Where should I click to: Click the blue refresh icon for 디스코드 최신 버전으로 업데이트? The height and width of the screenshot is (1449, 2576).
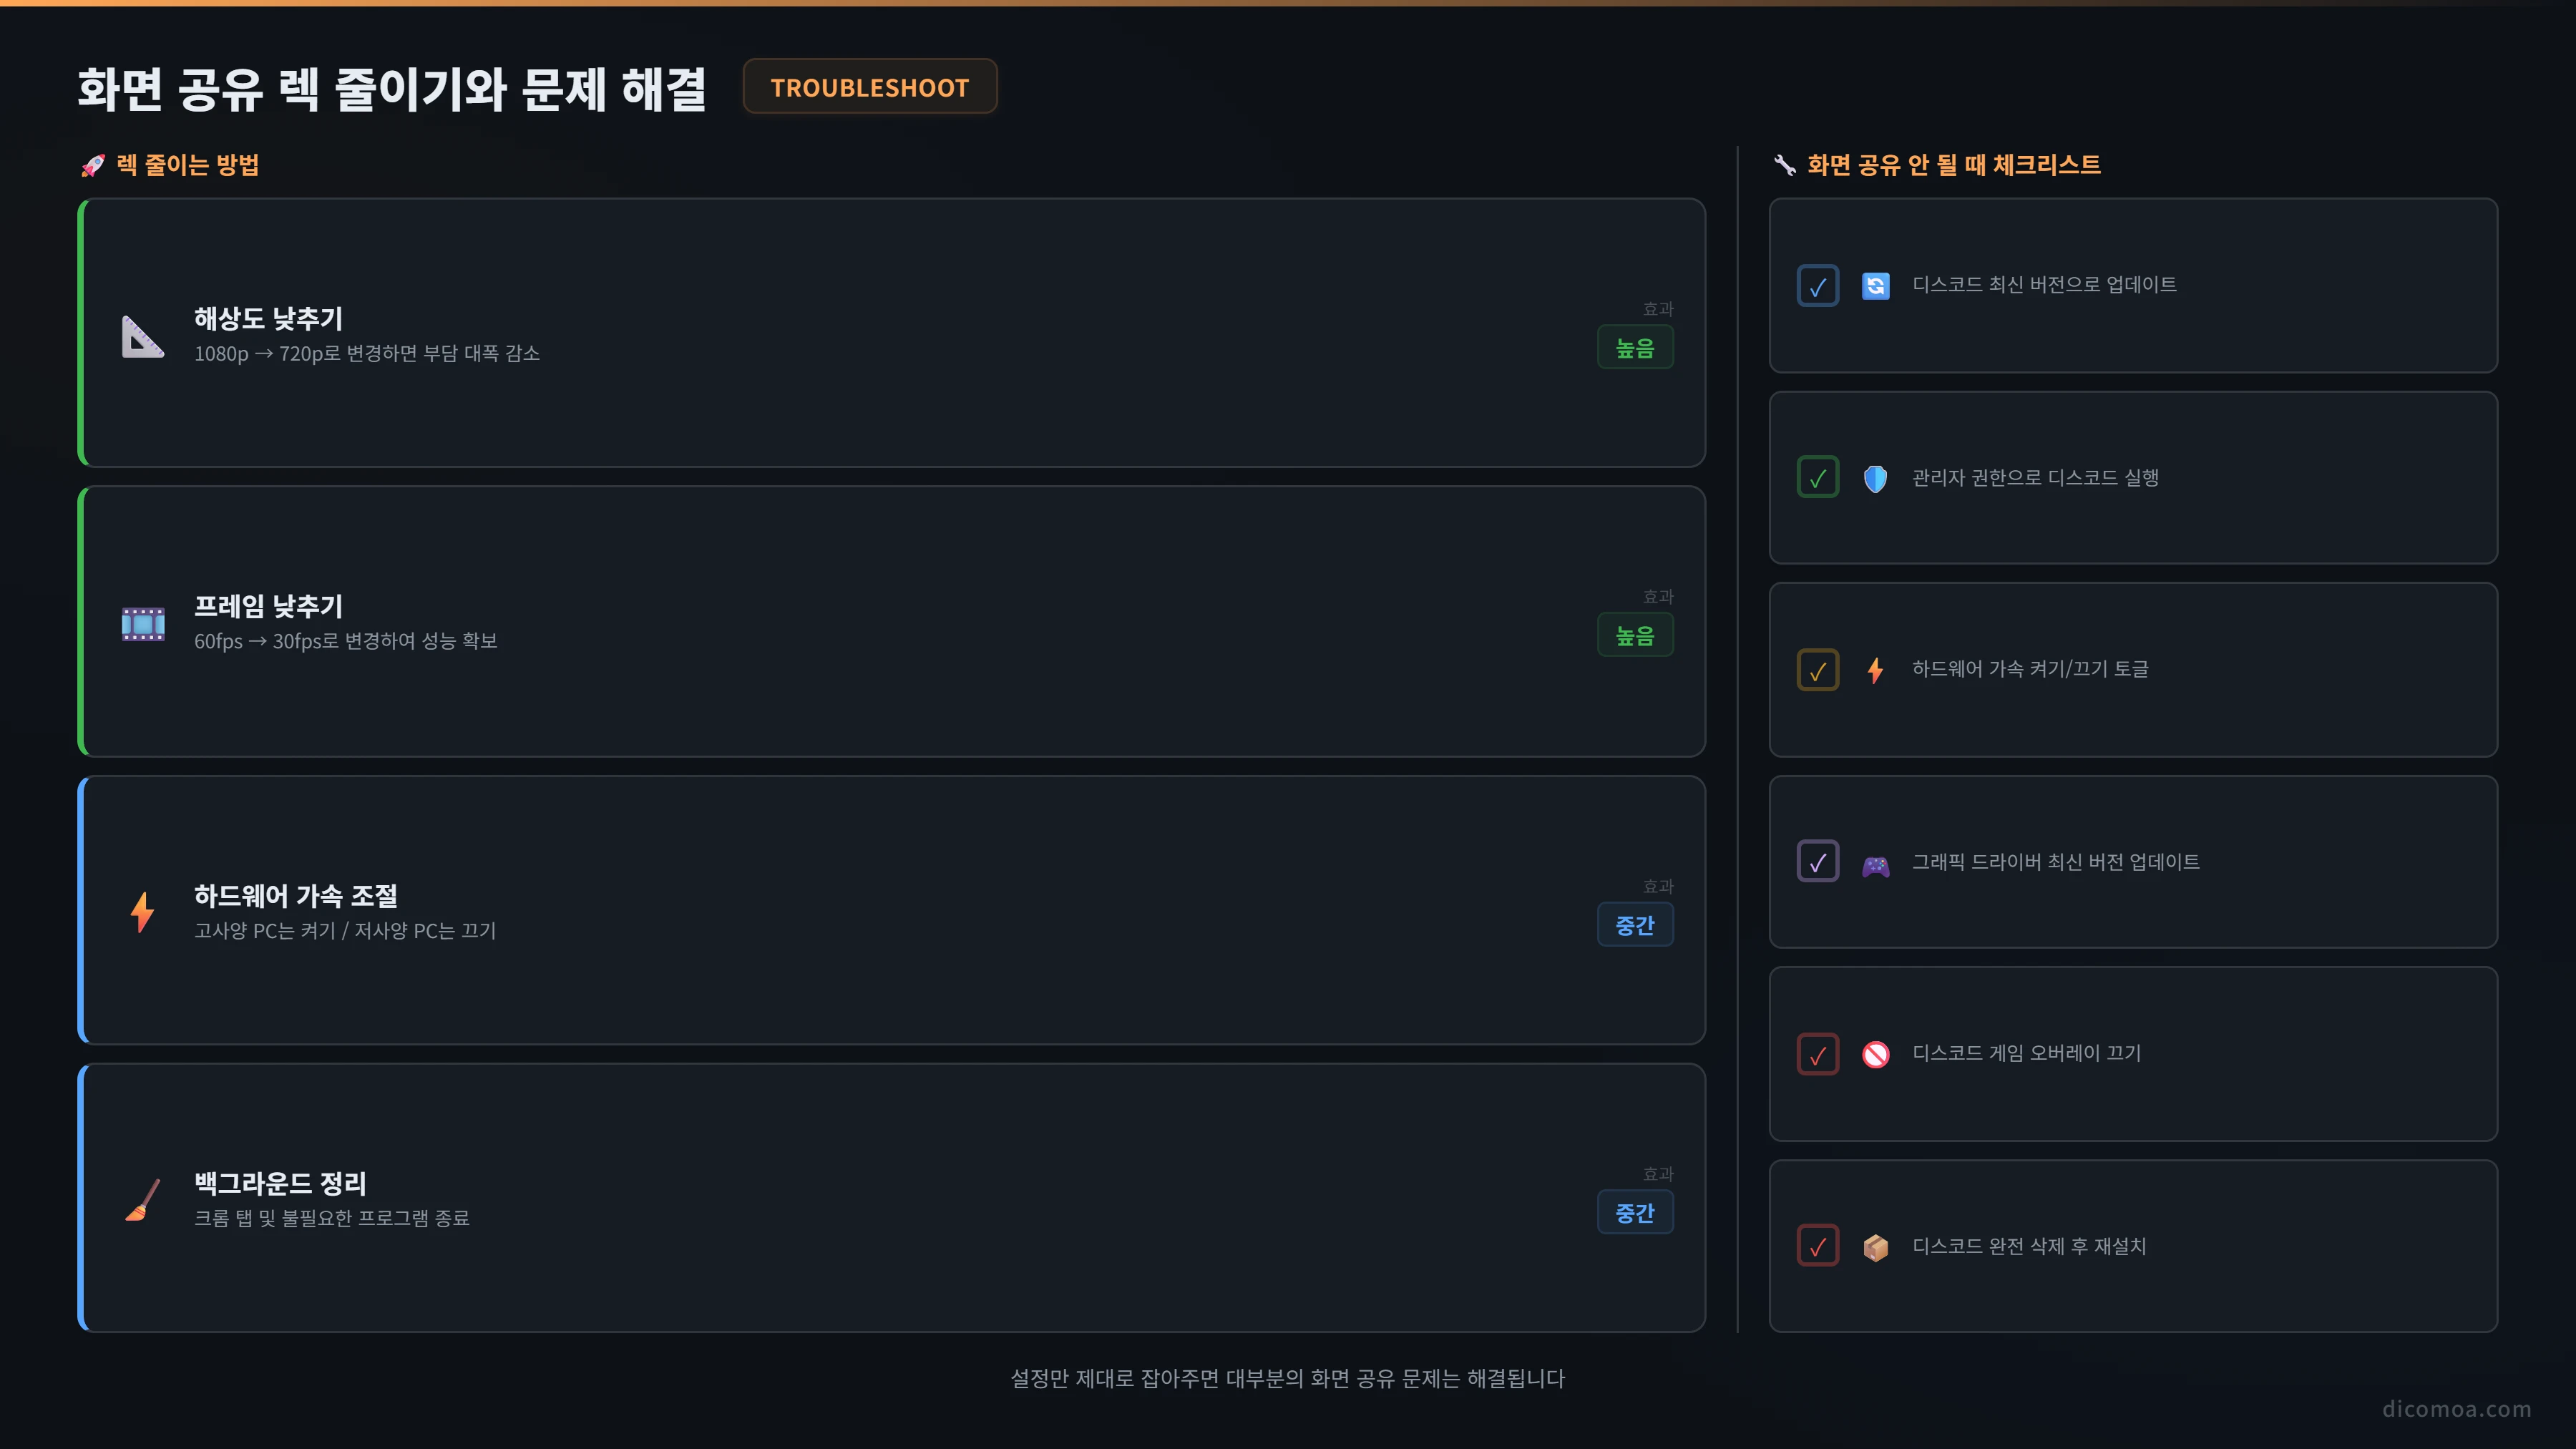(1876, 286)
